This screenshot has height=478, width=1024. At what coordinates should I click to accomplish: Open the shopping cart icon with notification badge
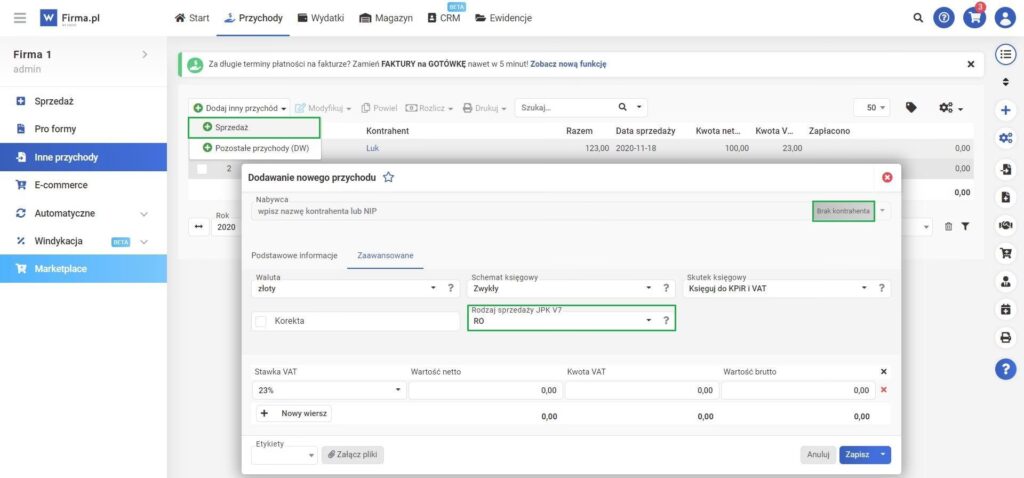click(973, 18)
